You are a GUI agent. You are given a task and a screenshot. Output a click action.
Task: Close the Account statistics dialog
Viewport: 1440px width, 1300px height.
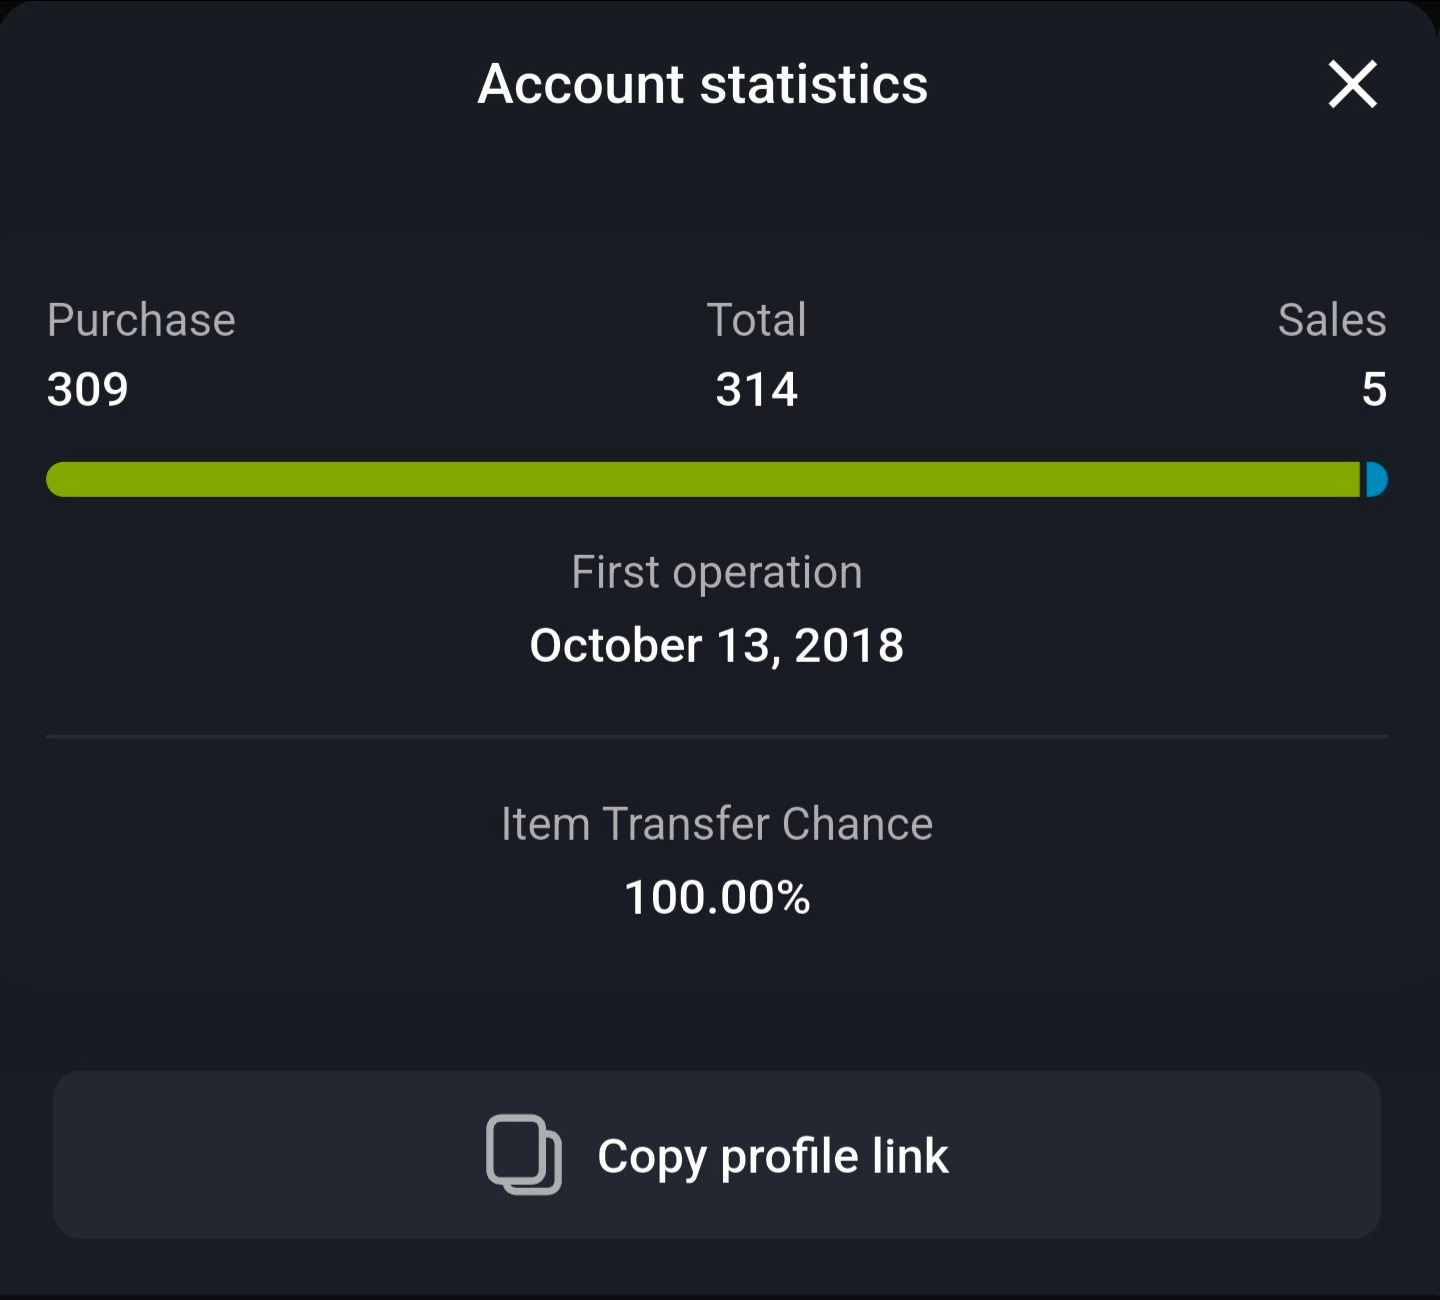point(1352,84)
